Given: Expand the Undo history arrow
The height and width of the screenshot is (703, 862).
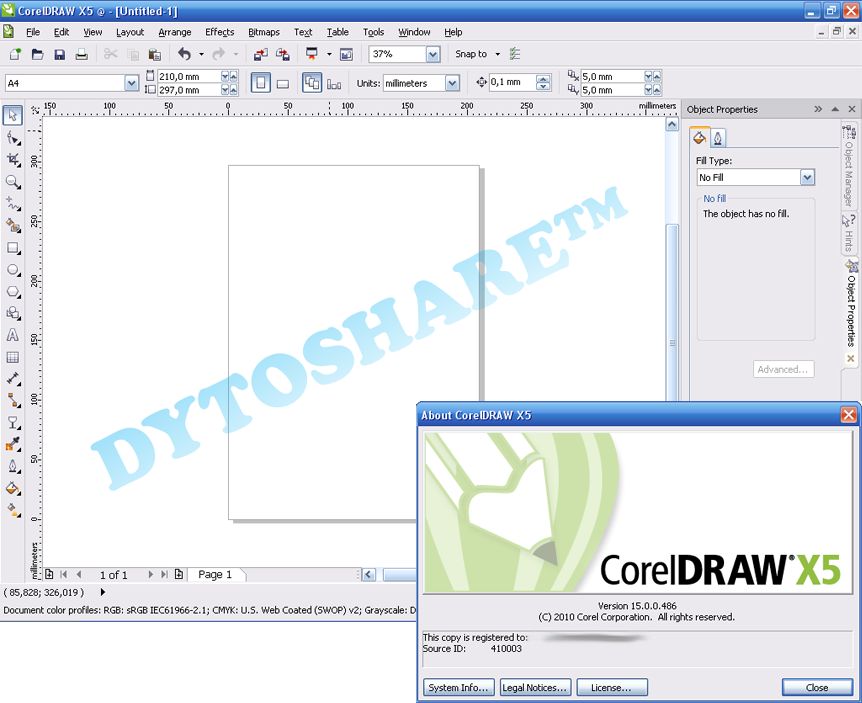Looking at the screenshot, I should [201, 54].
